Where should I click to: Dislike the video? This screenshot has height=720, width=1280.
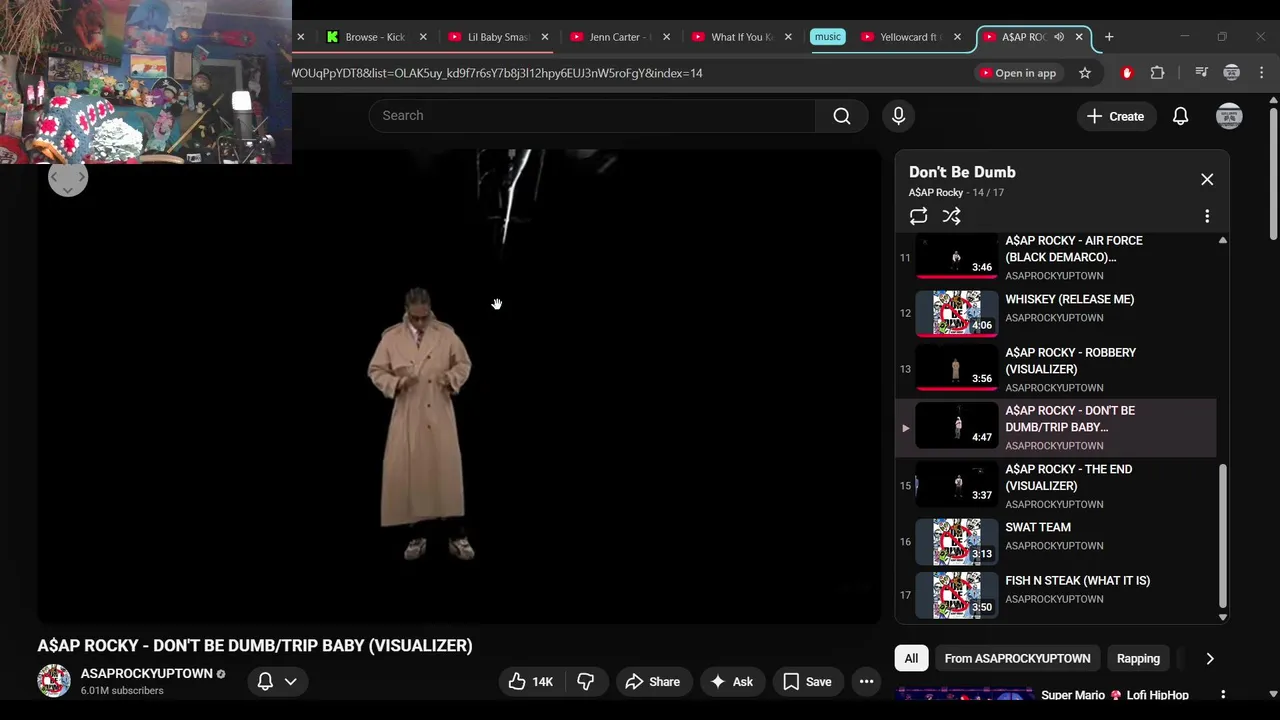pyautogui.click(x=585, y=682)
